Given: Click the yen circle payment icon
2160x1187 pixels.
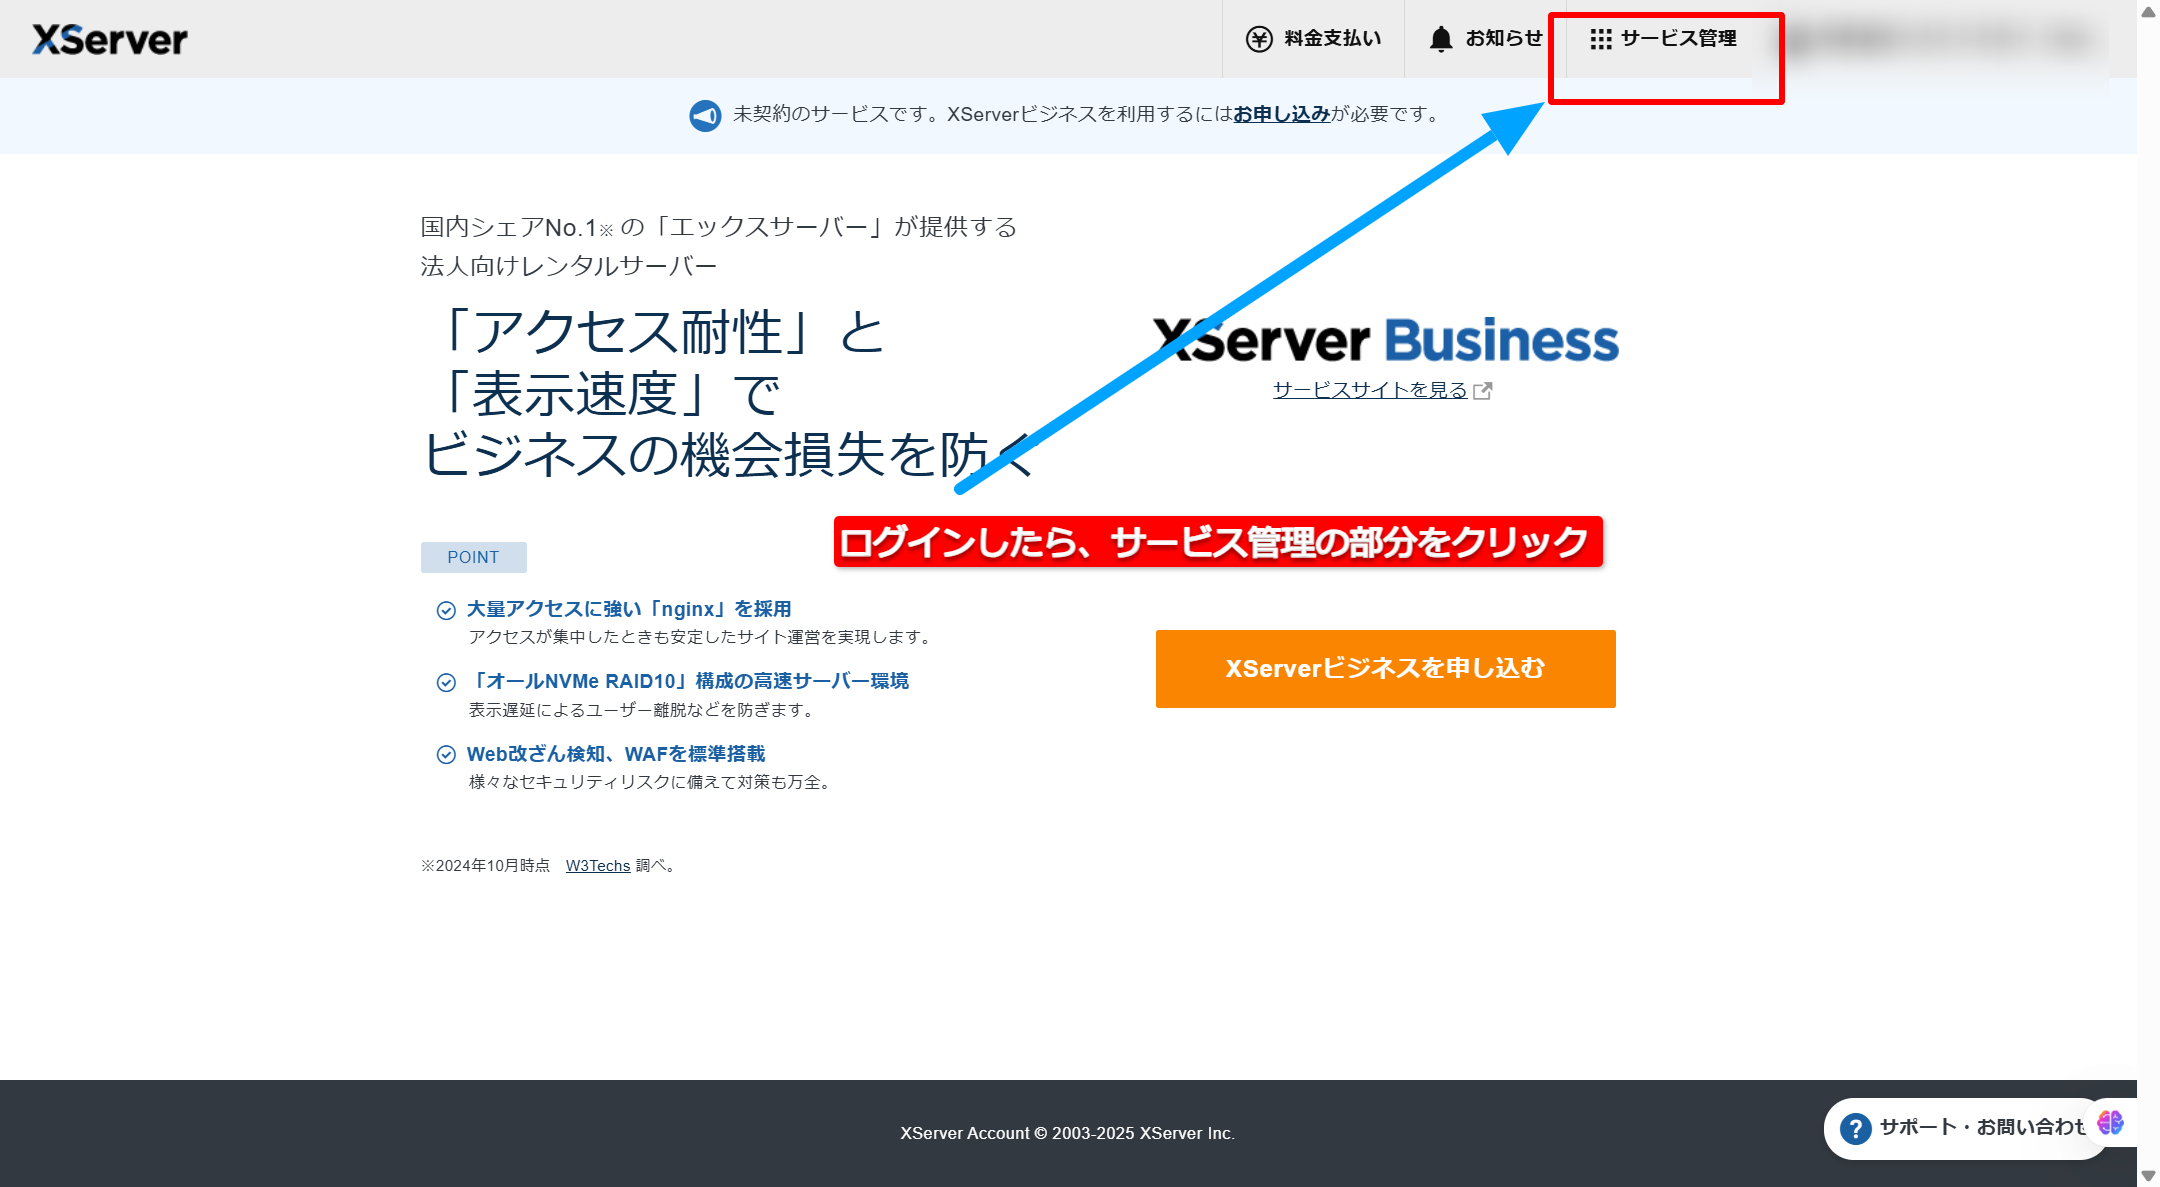Looking at the screenshot, I should tap(1259, 39).
